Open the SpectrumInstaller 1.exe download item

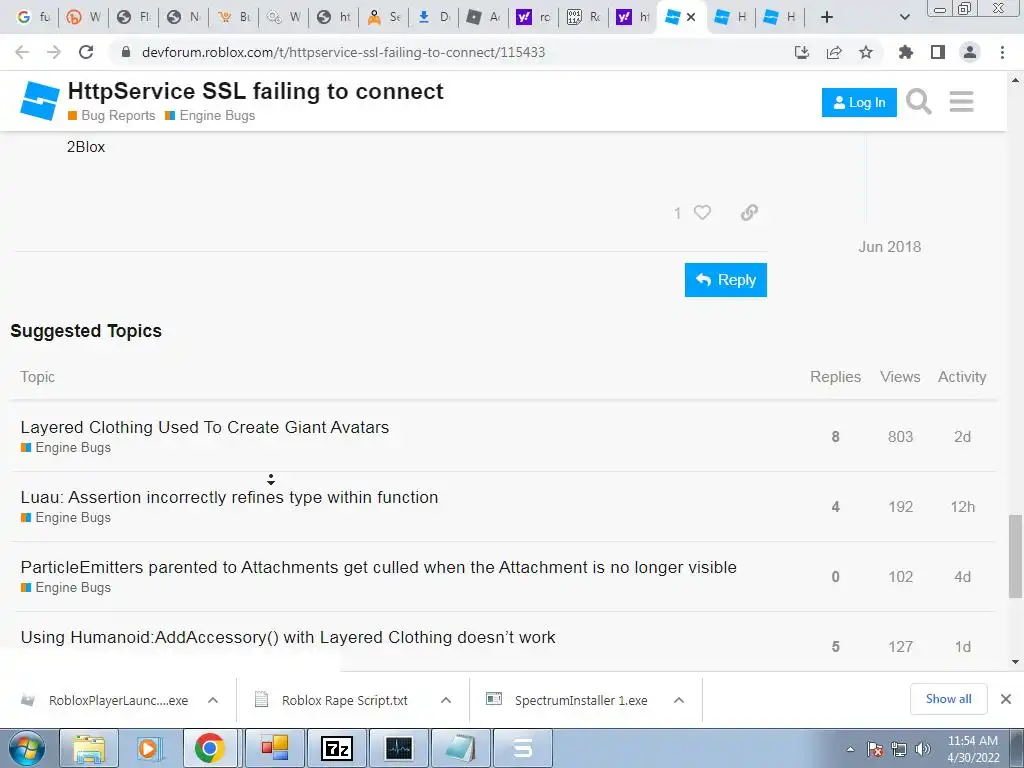pyautogui.click(x=581, y=700)
